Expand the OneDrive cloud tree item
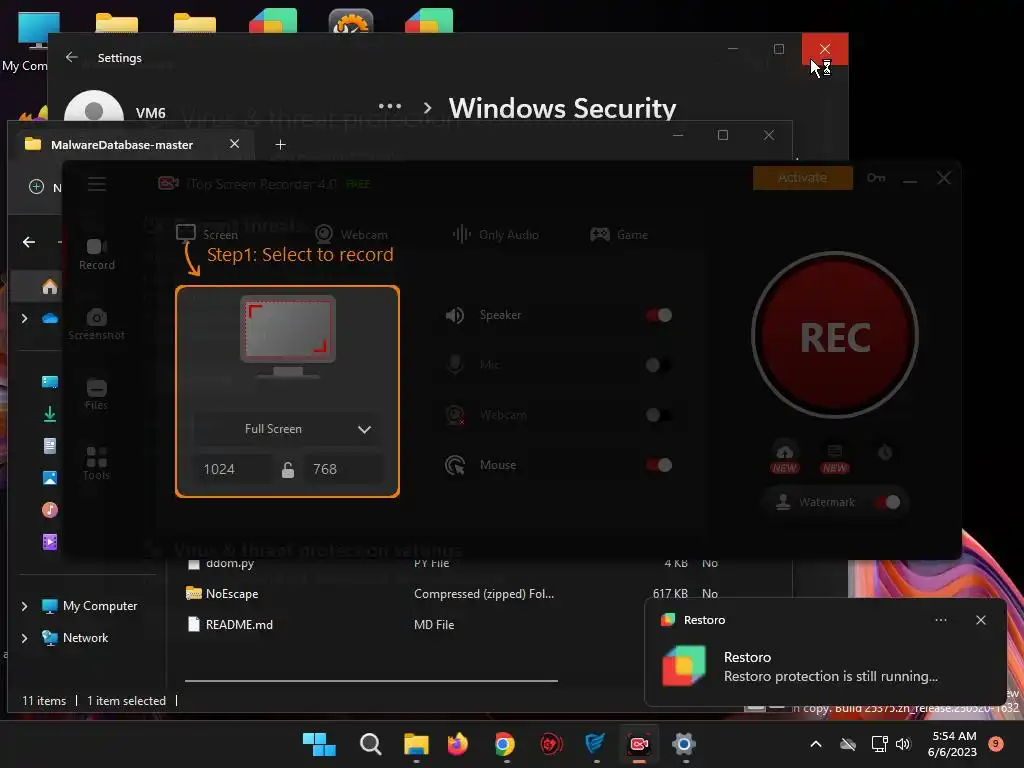The width and height of the screenshot is (1024, 768). pyautogui.click(x=24, y=319)
